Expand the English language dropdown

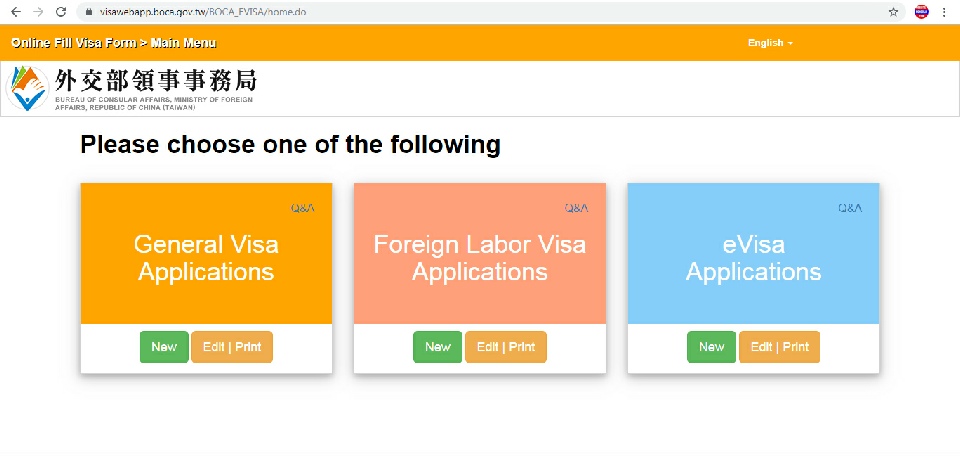(770, 43)
